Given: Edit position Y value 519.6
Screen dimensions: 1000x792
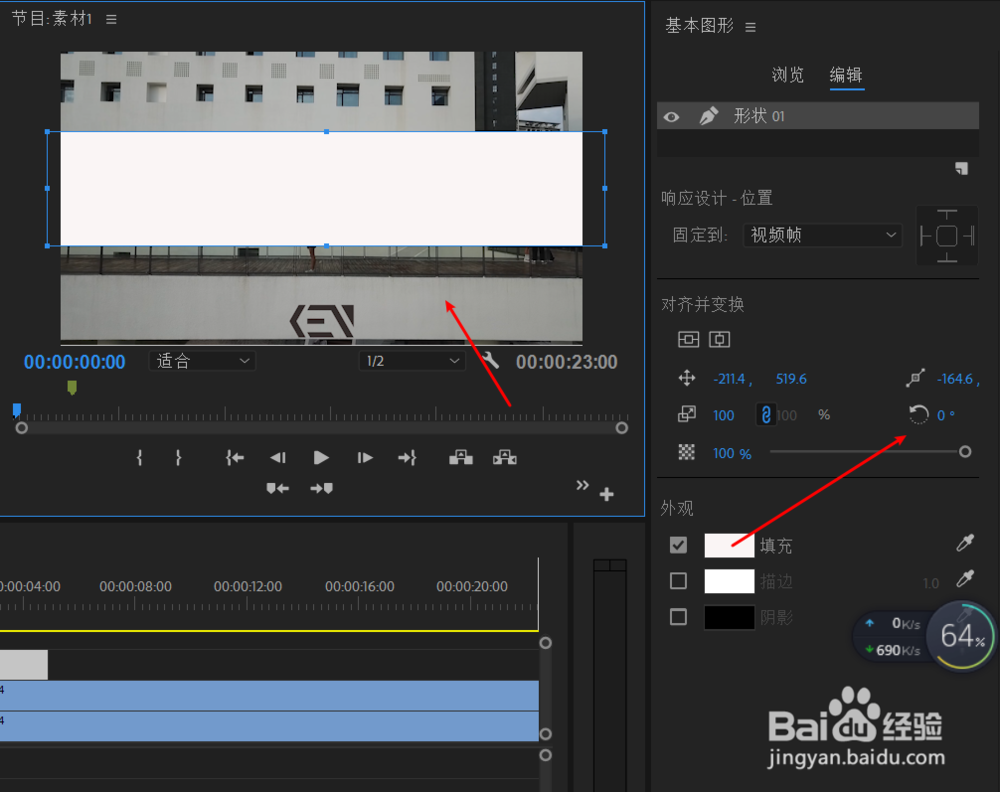Looking at the screenshot, I should [791, 379].
